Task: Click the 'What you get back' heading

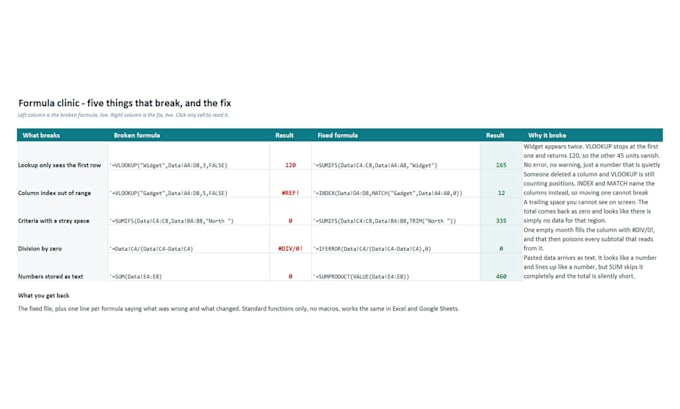Action: tap(43, 295)
